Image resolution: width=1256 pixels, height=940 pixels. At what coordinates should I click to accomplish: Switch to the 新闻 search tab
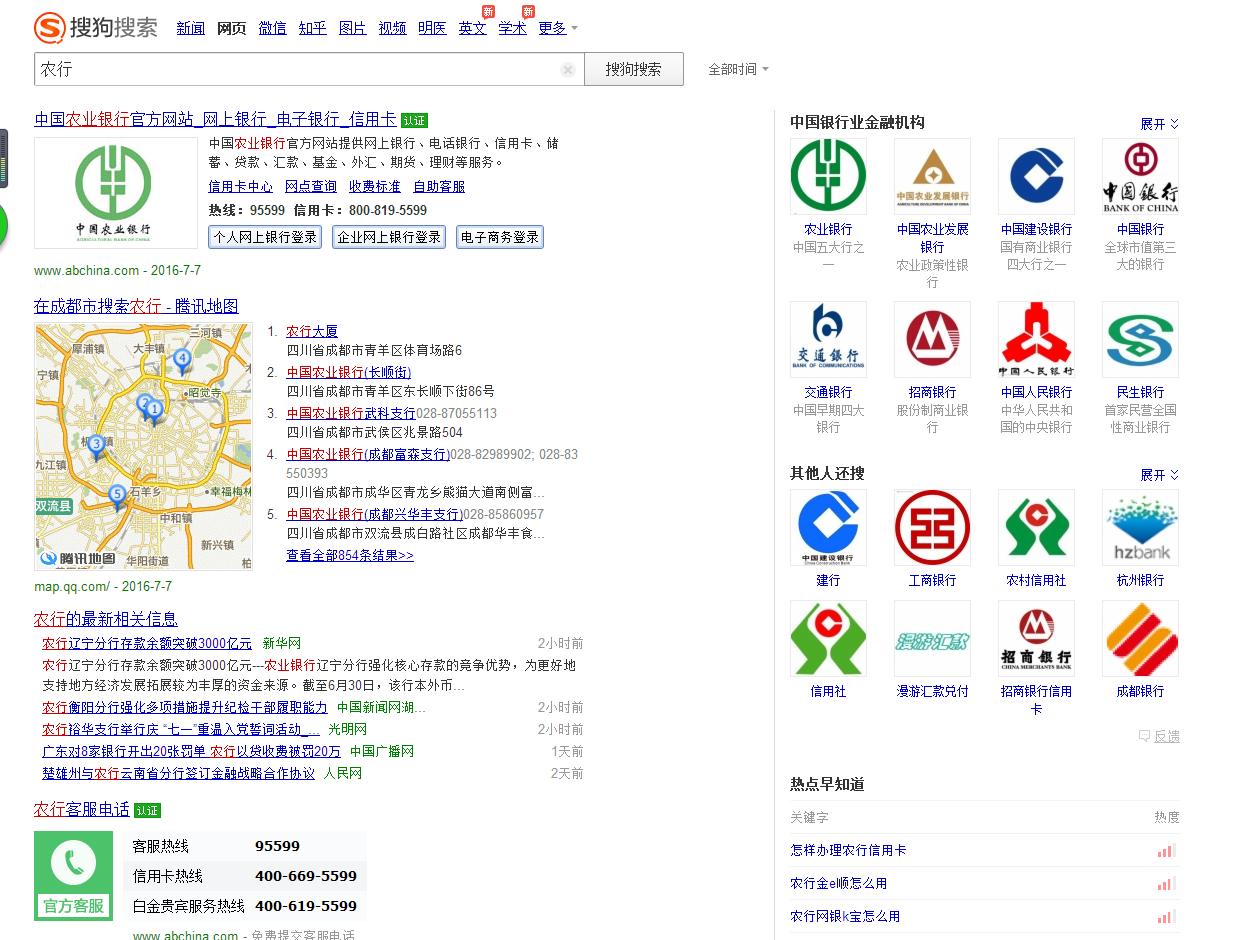point(191,28)
